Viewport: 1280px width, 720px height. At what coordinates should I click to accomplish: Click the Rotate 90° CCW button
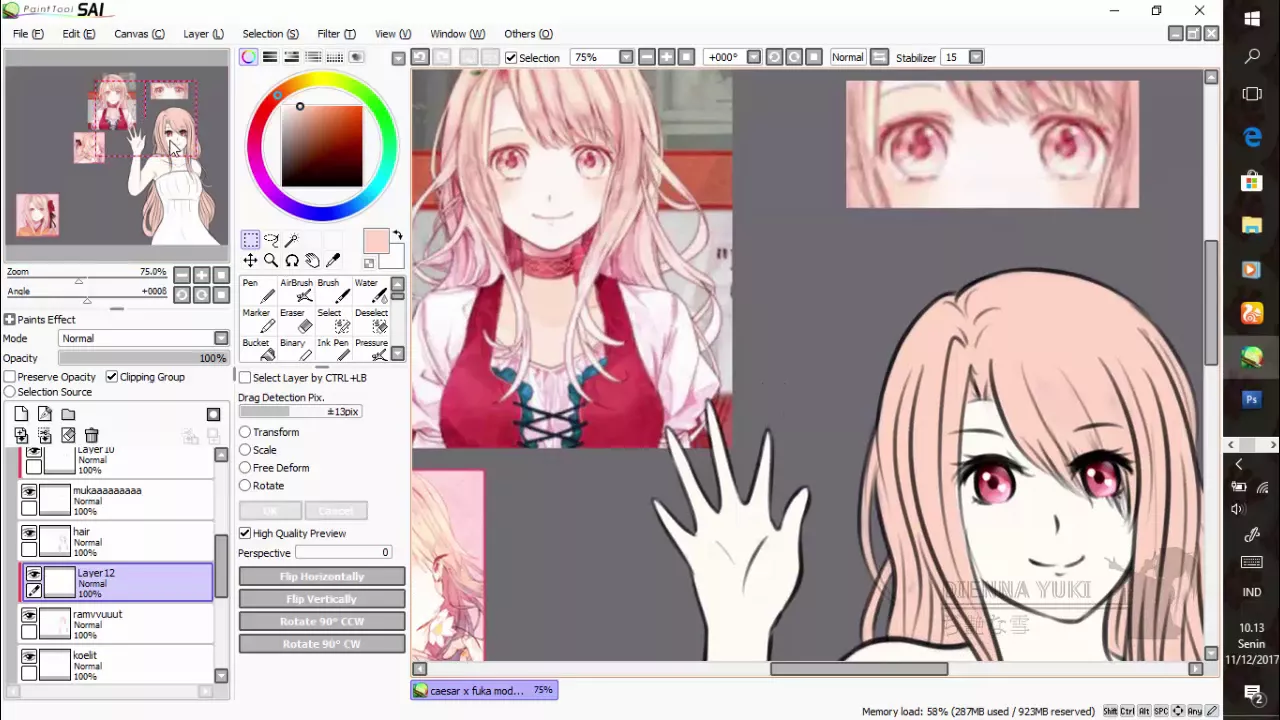pos(322,622)
